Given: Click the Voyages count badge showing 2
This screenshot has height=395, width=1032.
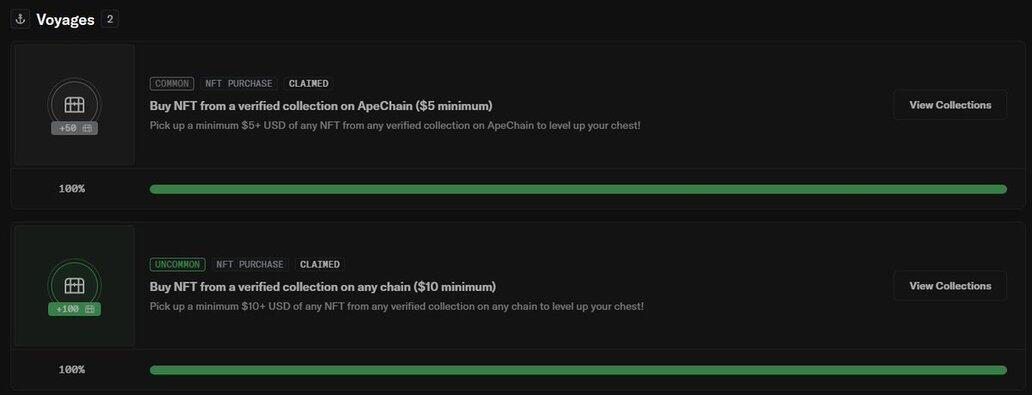Looking at the screenshot, I should coord(110,19).
